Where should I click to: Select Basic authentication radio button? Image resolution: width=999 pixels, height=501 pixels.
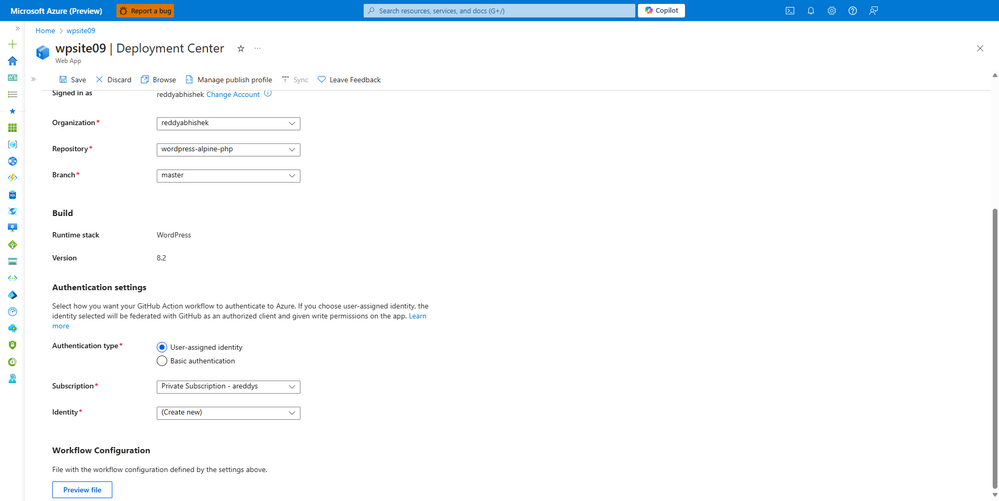click(x=162, y=361)
